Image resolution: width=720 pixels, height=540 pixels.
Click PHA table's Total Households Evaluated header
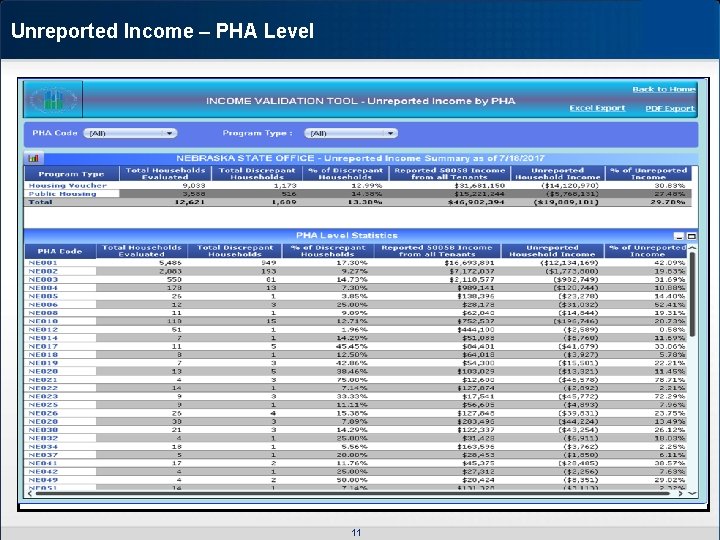point(142,251)
